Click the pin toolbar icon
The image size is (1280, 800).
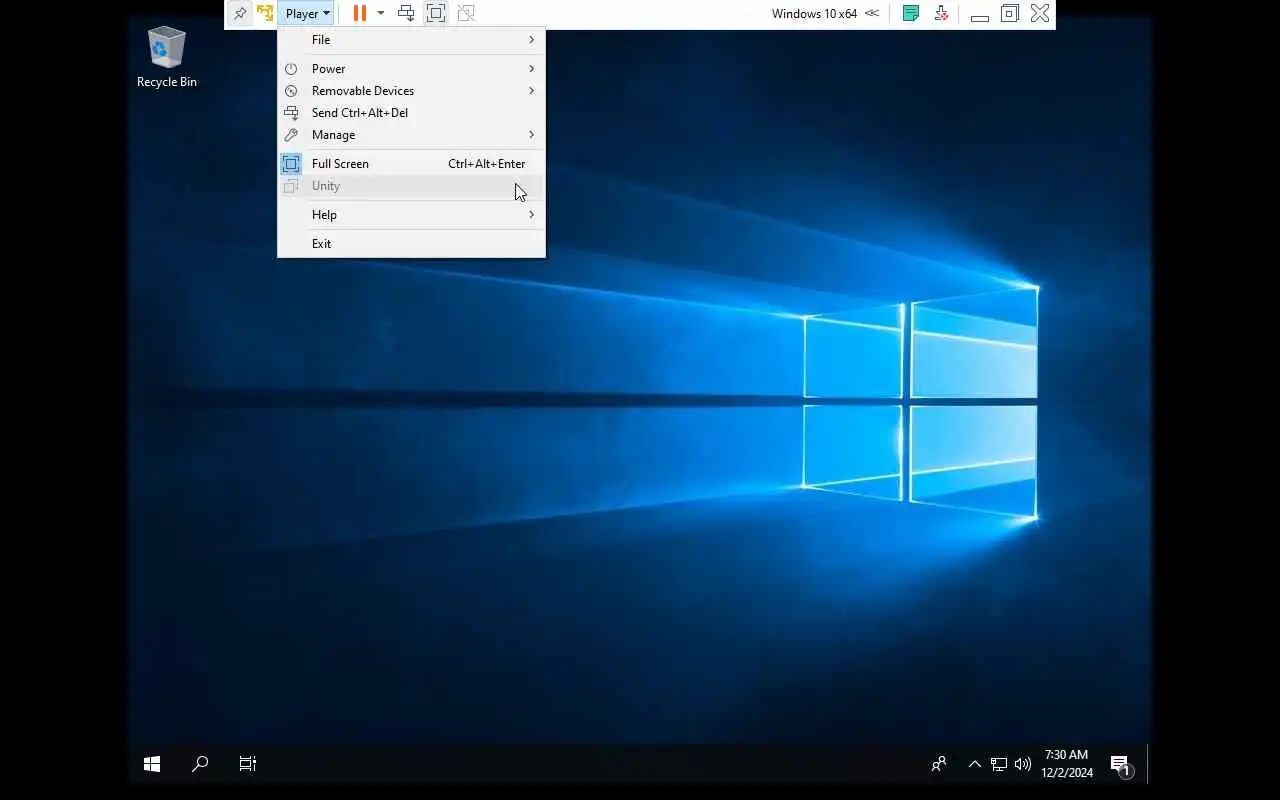[240, 13]
